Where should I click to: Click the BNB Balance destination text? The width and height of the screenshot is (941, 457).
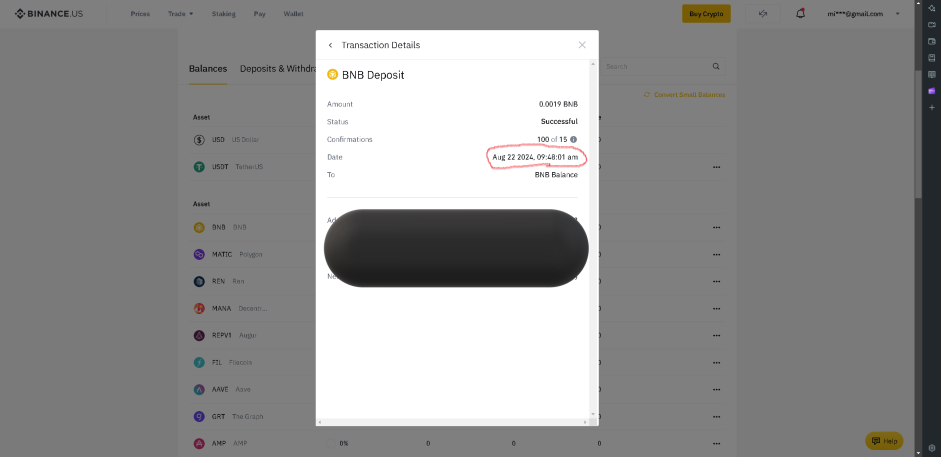(556, 175)
